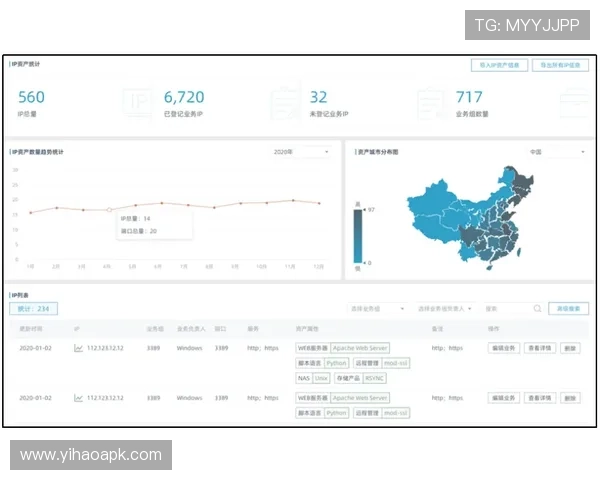Click the Apache Web Server tag in the second row
The height and width of the screenshot is (480, 600).
(x=360, y=398)
